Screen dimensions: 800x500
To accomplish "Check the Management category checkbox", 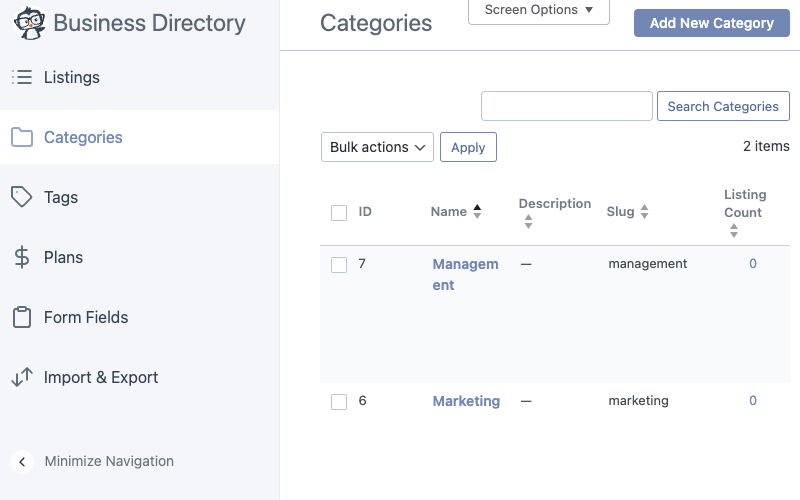I will point(339,265).
